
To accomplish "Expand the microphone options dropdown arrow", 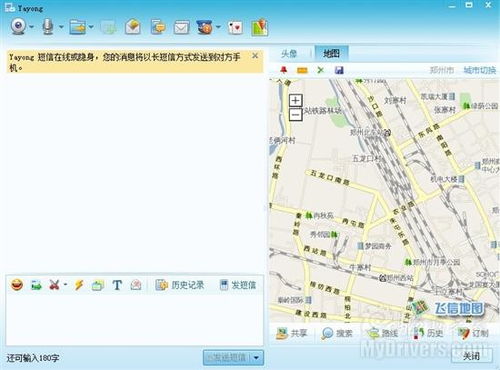I will pyautogui.click(x=61, y=27).
